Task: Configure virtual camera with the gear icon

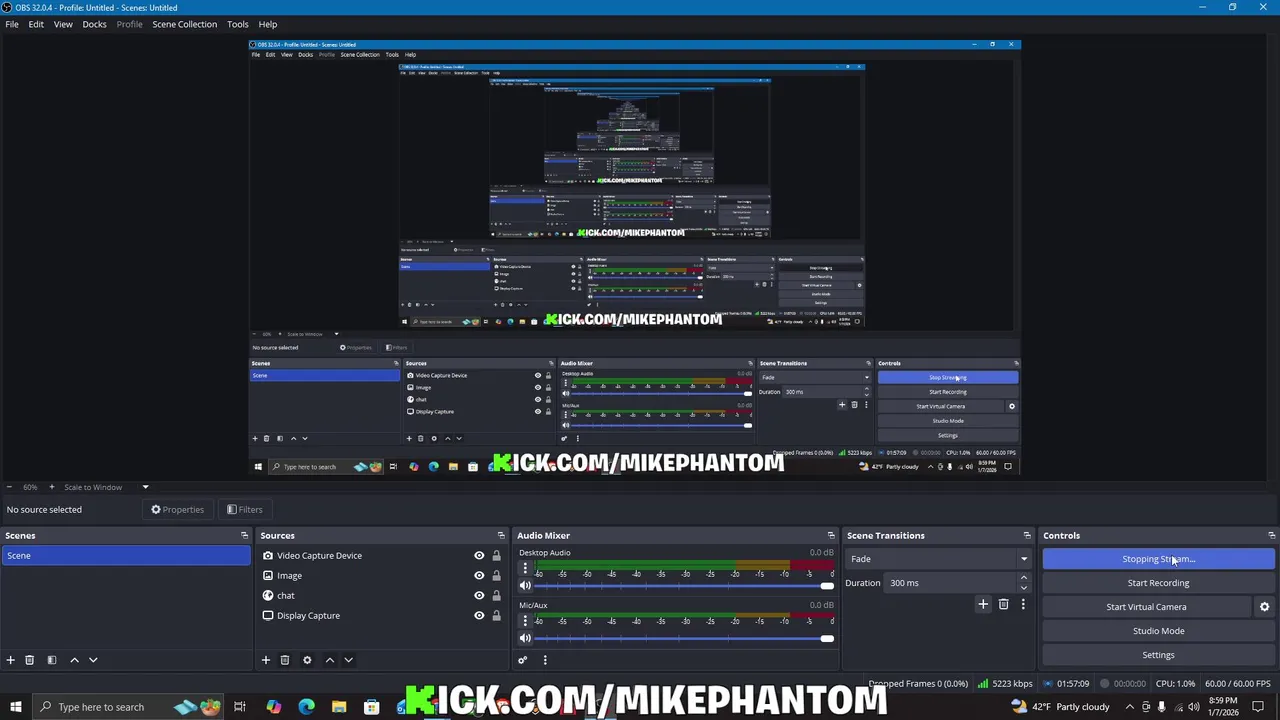Action: (1264, 607)
